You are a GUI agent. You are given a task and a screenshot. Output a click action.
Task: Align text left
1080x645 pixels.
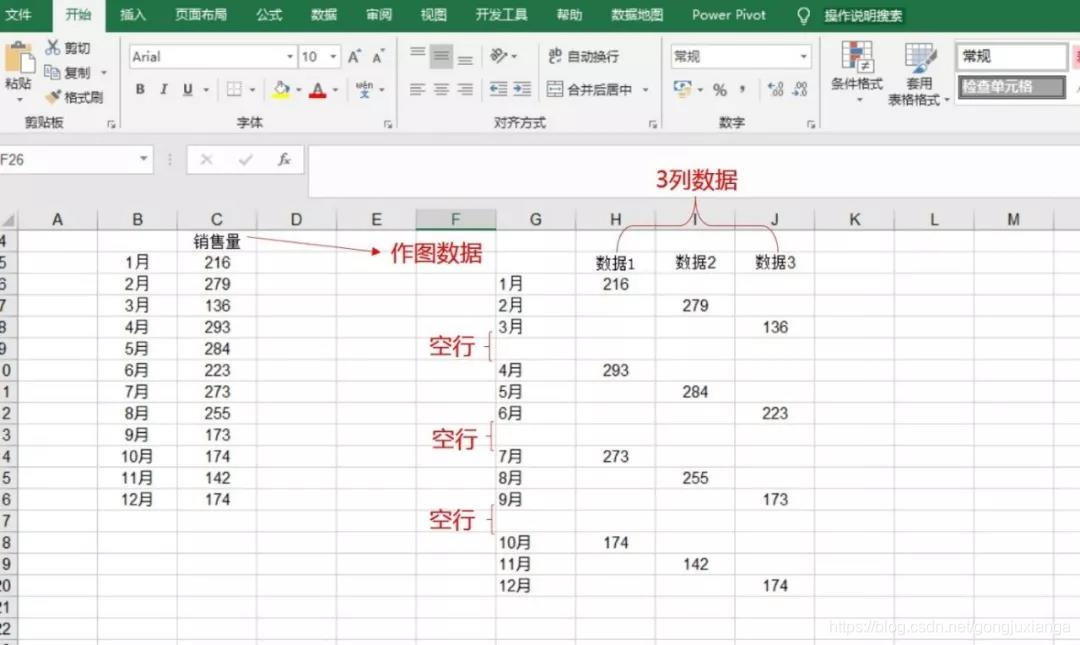click(x=417, y=90)
